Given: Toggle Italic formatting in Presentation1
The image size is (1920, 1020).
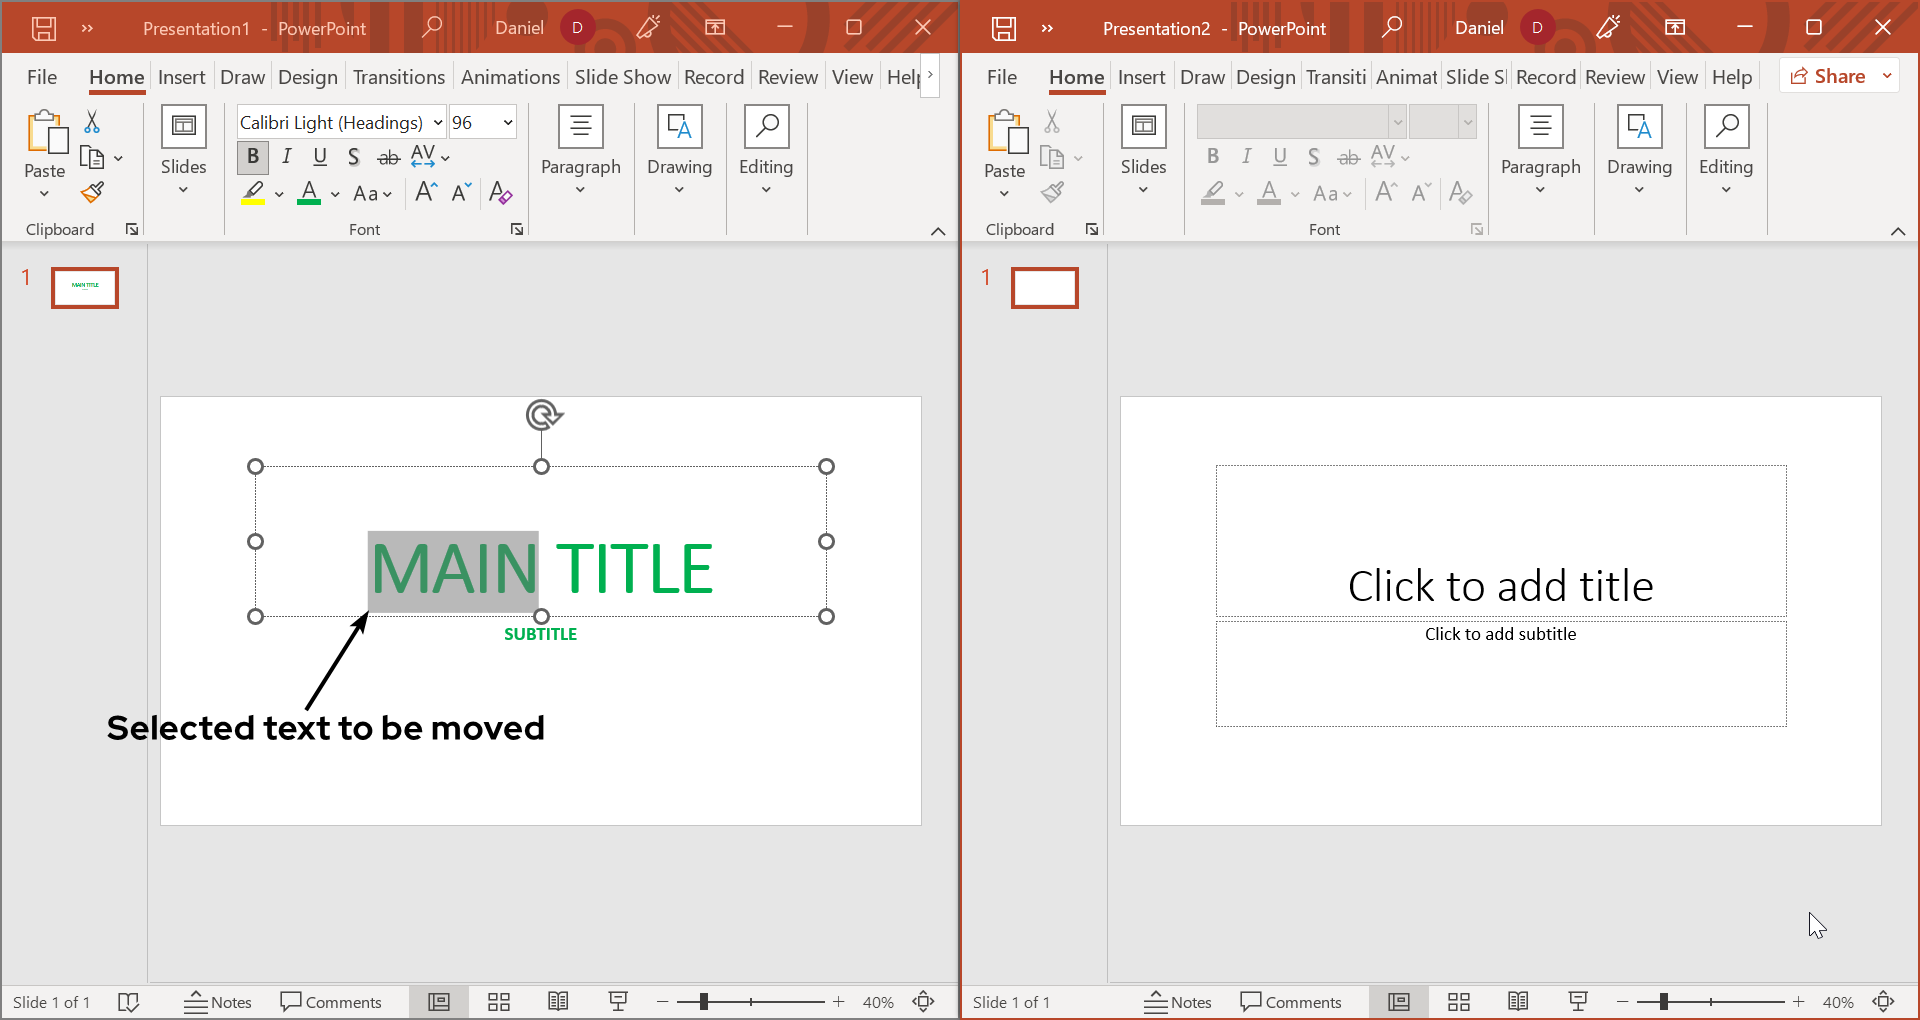Looking at the screenshot, I should coord(287,157).
